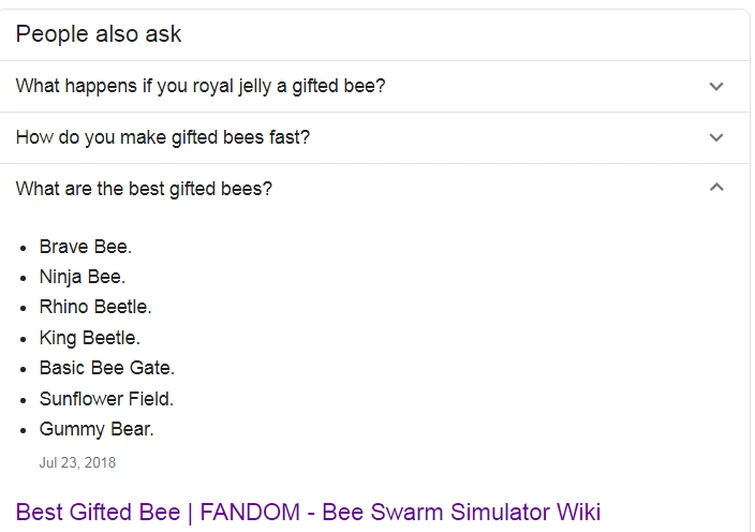The height and width of the screenshot is (532, 755).
Task: Click question 'What are the best gifted bees?'
Action: click(x=144, y=189)
